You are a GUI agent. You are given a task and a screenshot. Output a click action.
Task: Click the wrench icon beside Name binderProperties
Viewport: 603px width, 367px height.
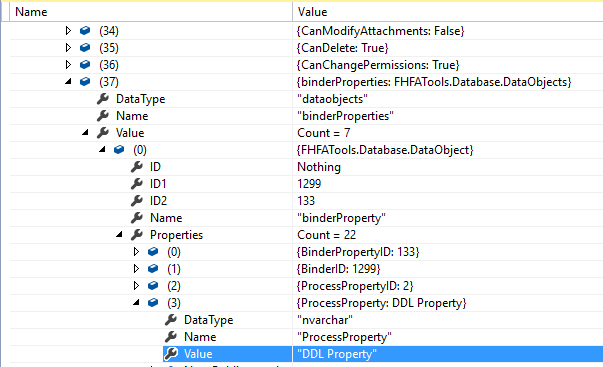(103, 116)
